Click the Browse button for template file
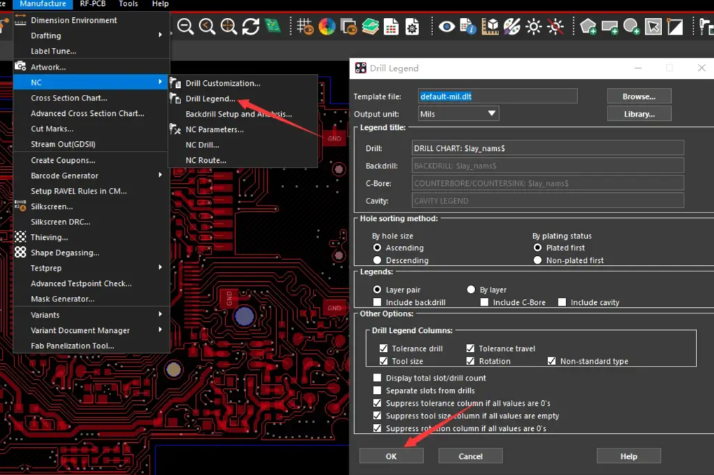 [638, 96]
